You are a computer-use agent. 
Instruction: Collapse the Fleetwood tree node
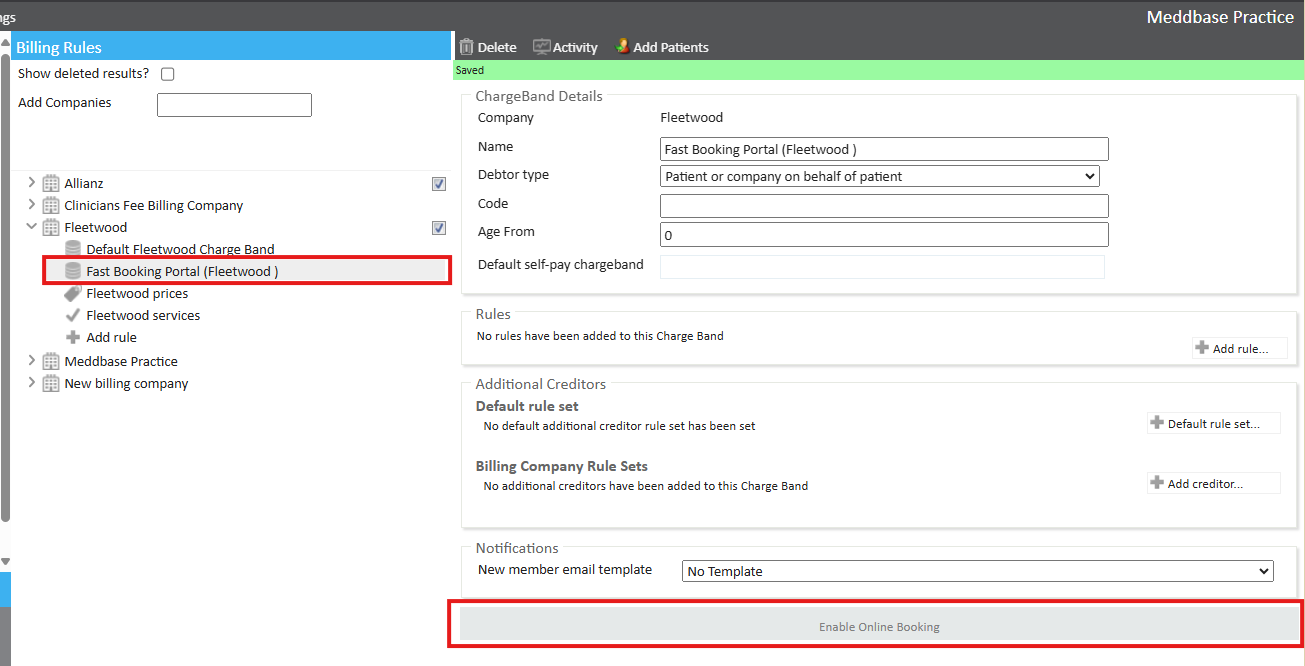tap(31, 228)
